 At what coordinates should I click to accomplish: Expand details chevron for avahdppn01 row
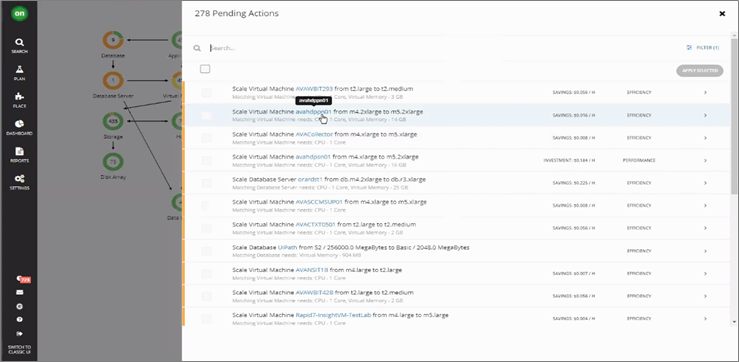point(705,115)
